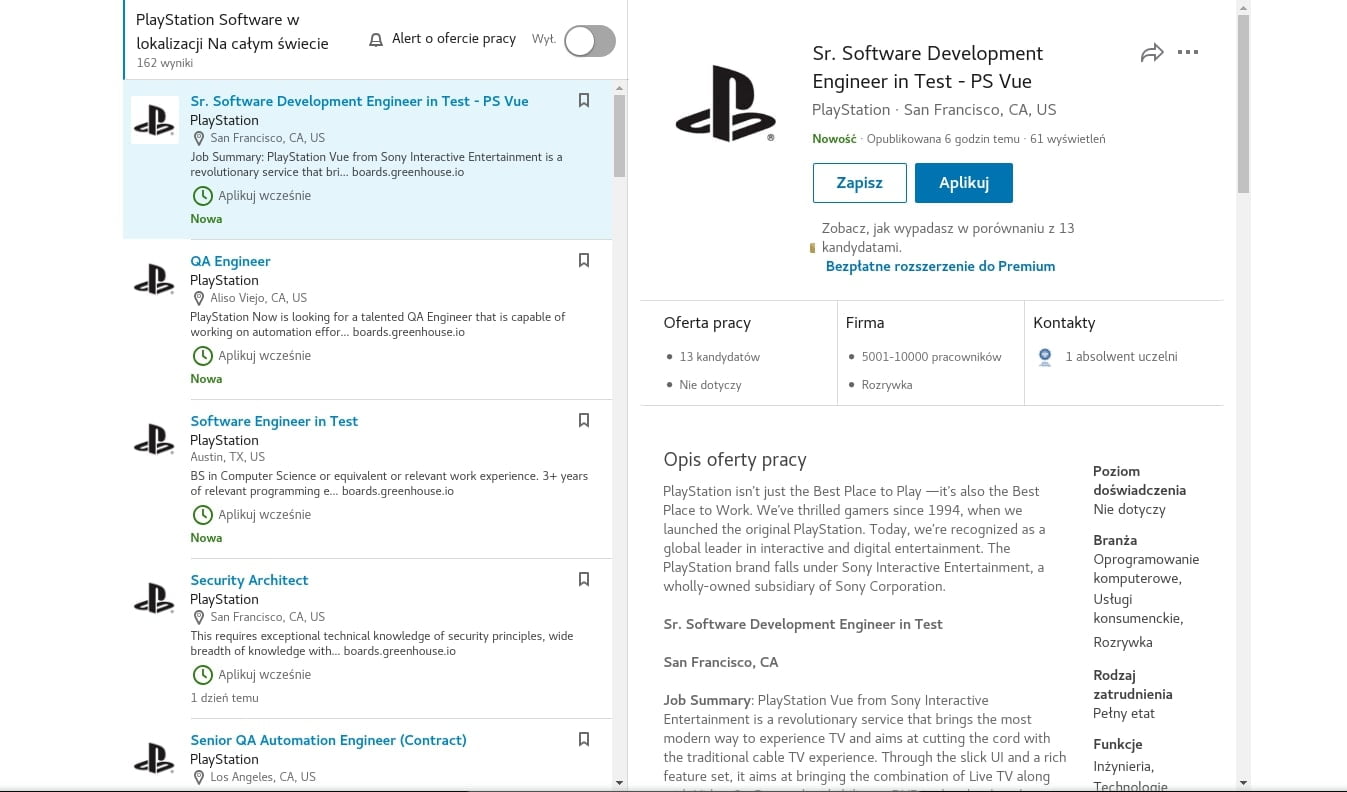The height and width of the screenshot is (792, 1347).
Task: Click the bell icon for Alert o ofercie pracy
Action: point(376,40)
